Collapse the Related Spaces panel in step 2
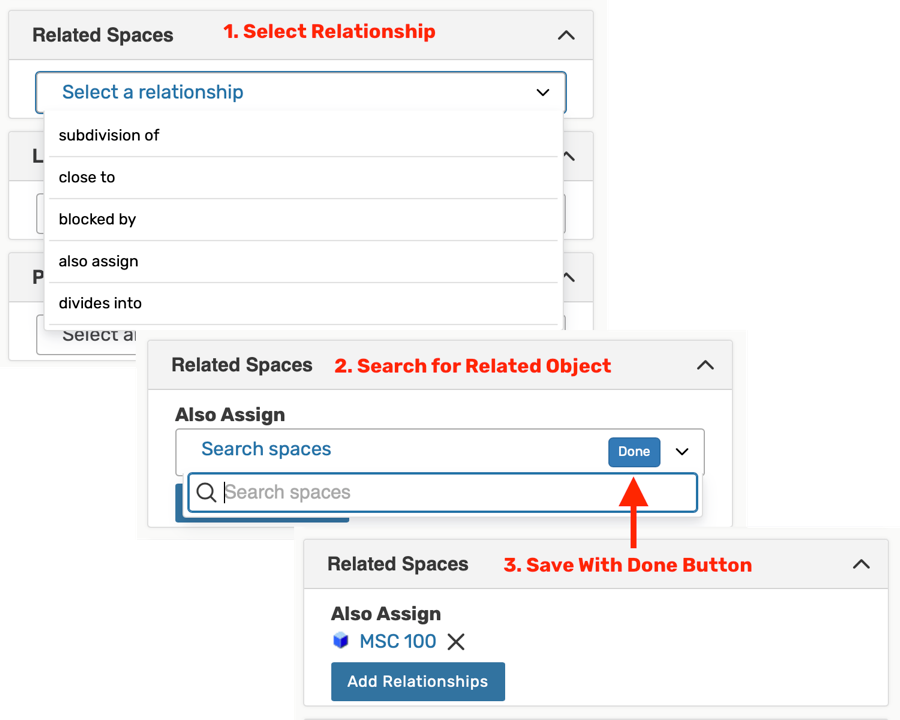900x720 pixels. 705,365
